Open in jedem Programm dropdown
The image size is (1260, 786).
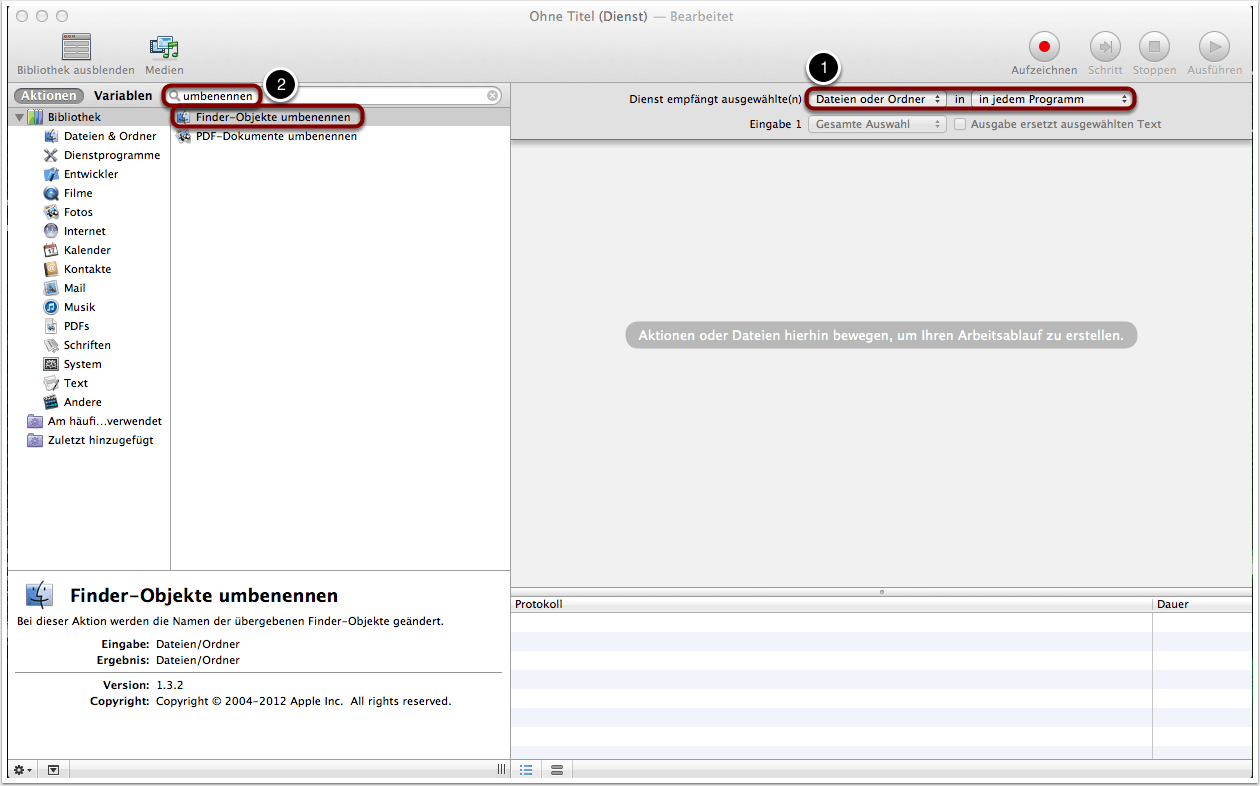1053,99
